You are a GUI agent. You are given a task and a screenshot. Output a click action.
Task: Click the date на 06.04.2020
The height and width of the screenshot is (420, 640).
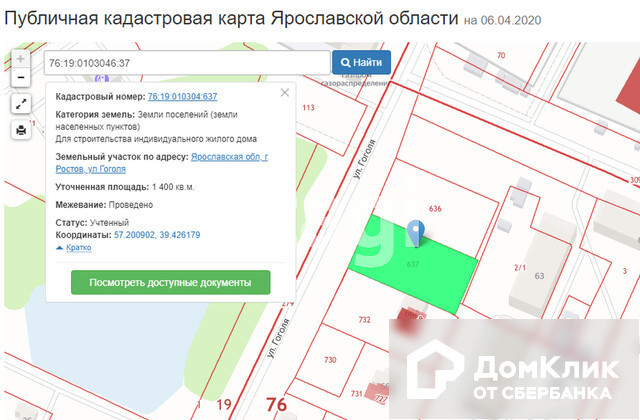pyautogui.click(x=502, y=20)
